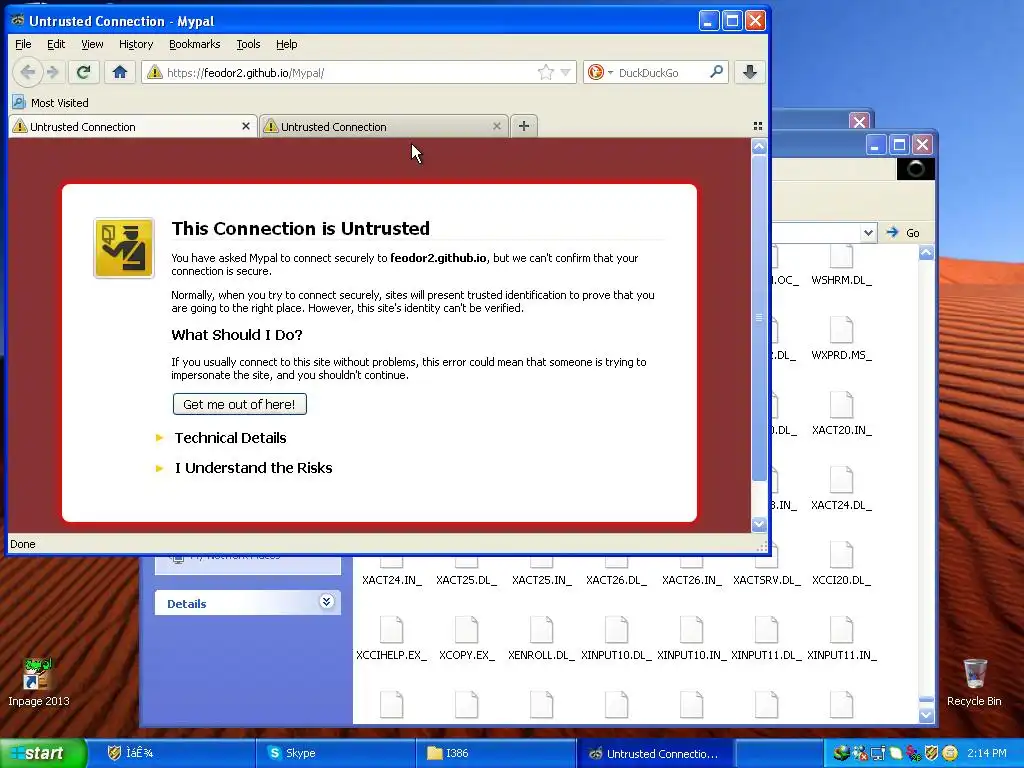Click the browser Forward arrow button
1024x768 pixels.
pyautogui.click(x=54, y=72)
